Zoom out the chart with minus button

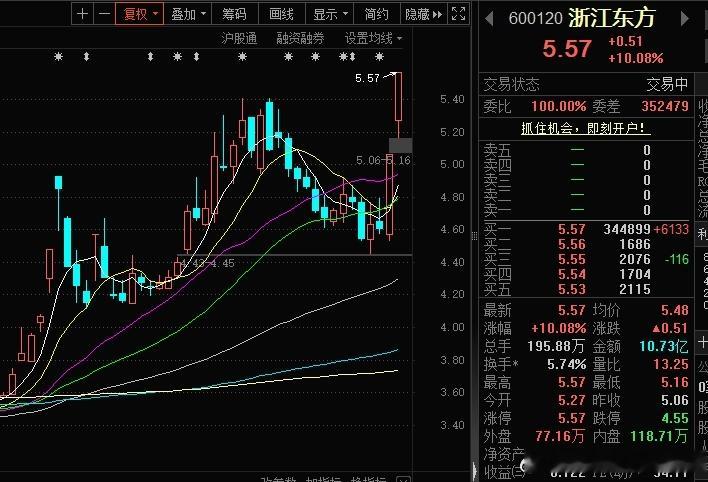pyautogui.click(x=104, y=14)
